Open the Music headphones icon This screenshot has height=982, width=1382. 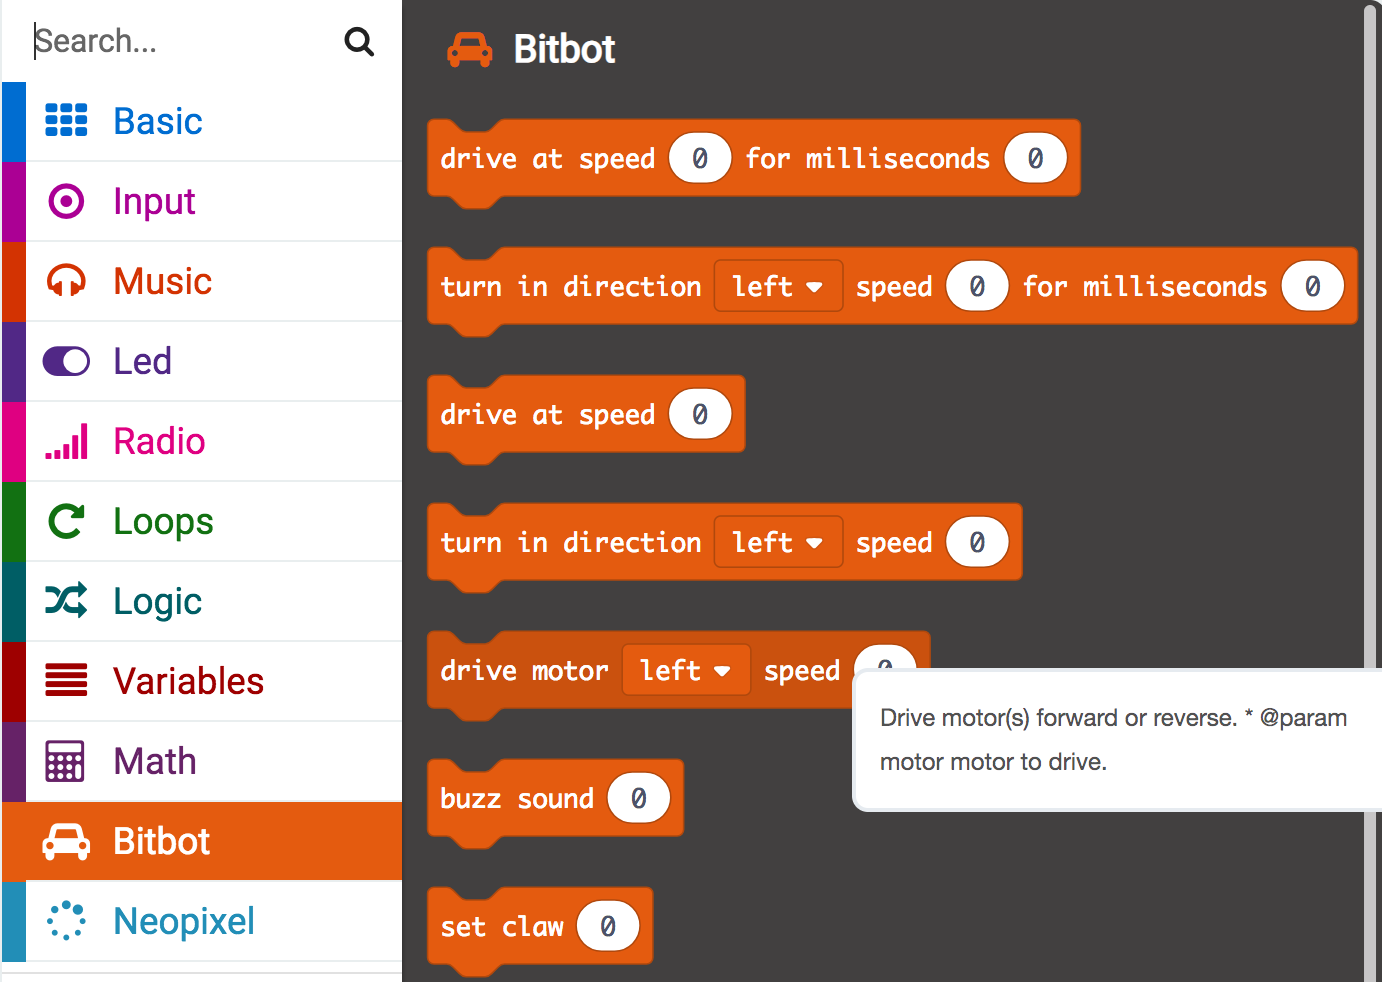(x=65, y=281)
